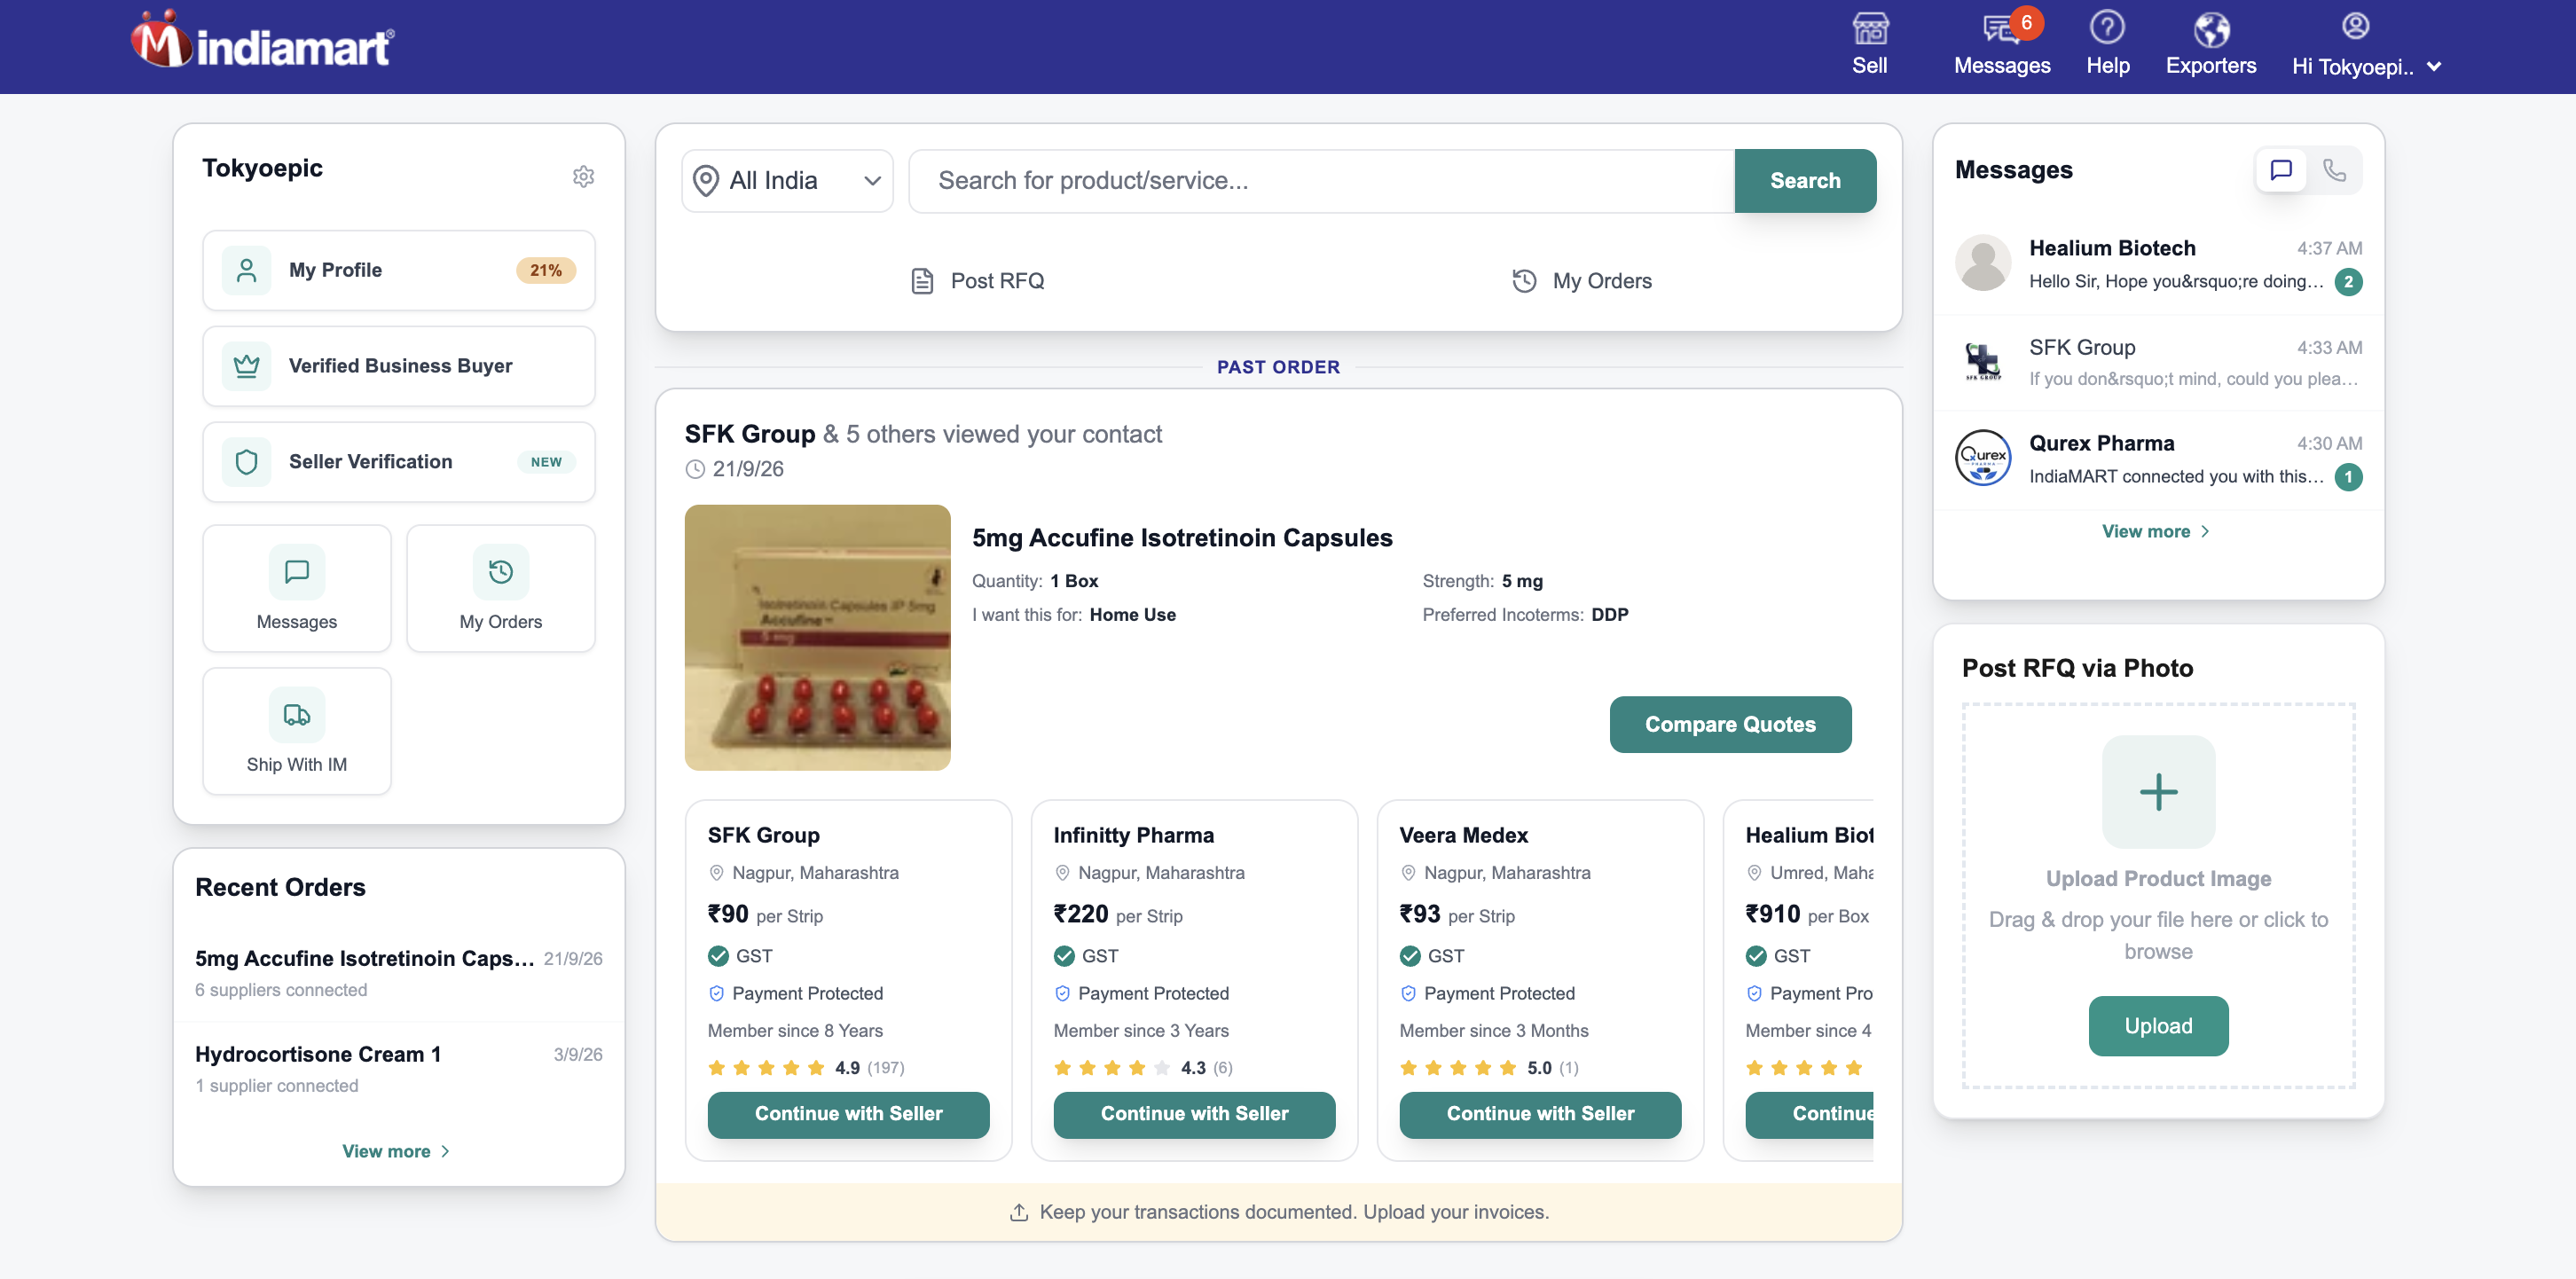Image resolution: width=2576 pixels, height=1279 pixels.
Task: Select the Post RFQ tab
Action: 977,281
